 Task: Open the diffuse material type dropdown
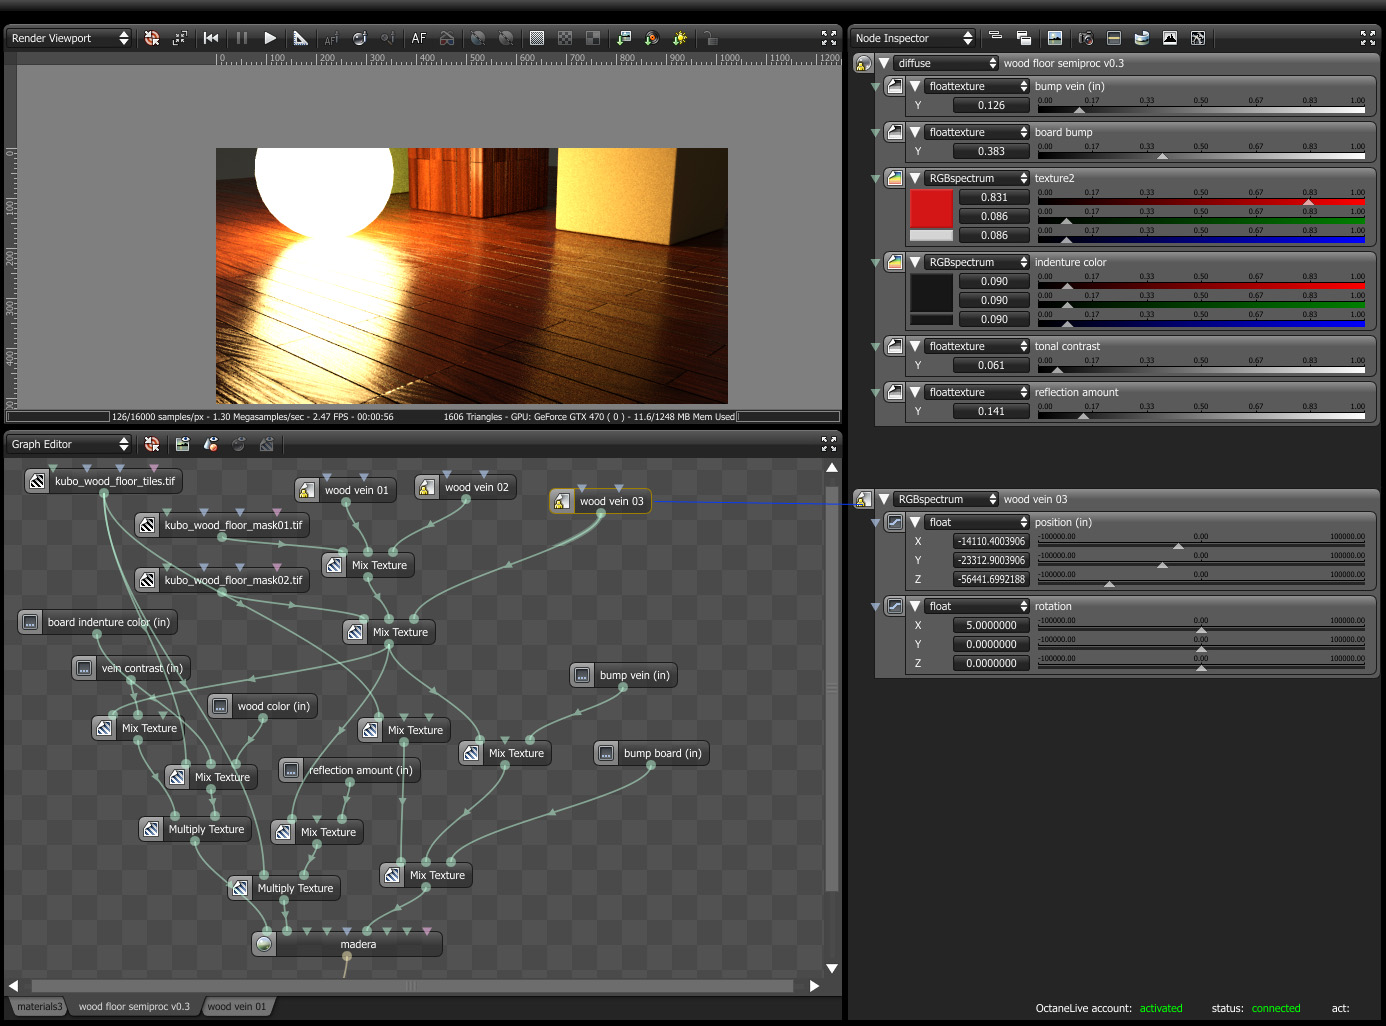946,63
